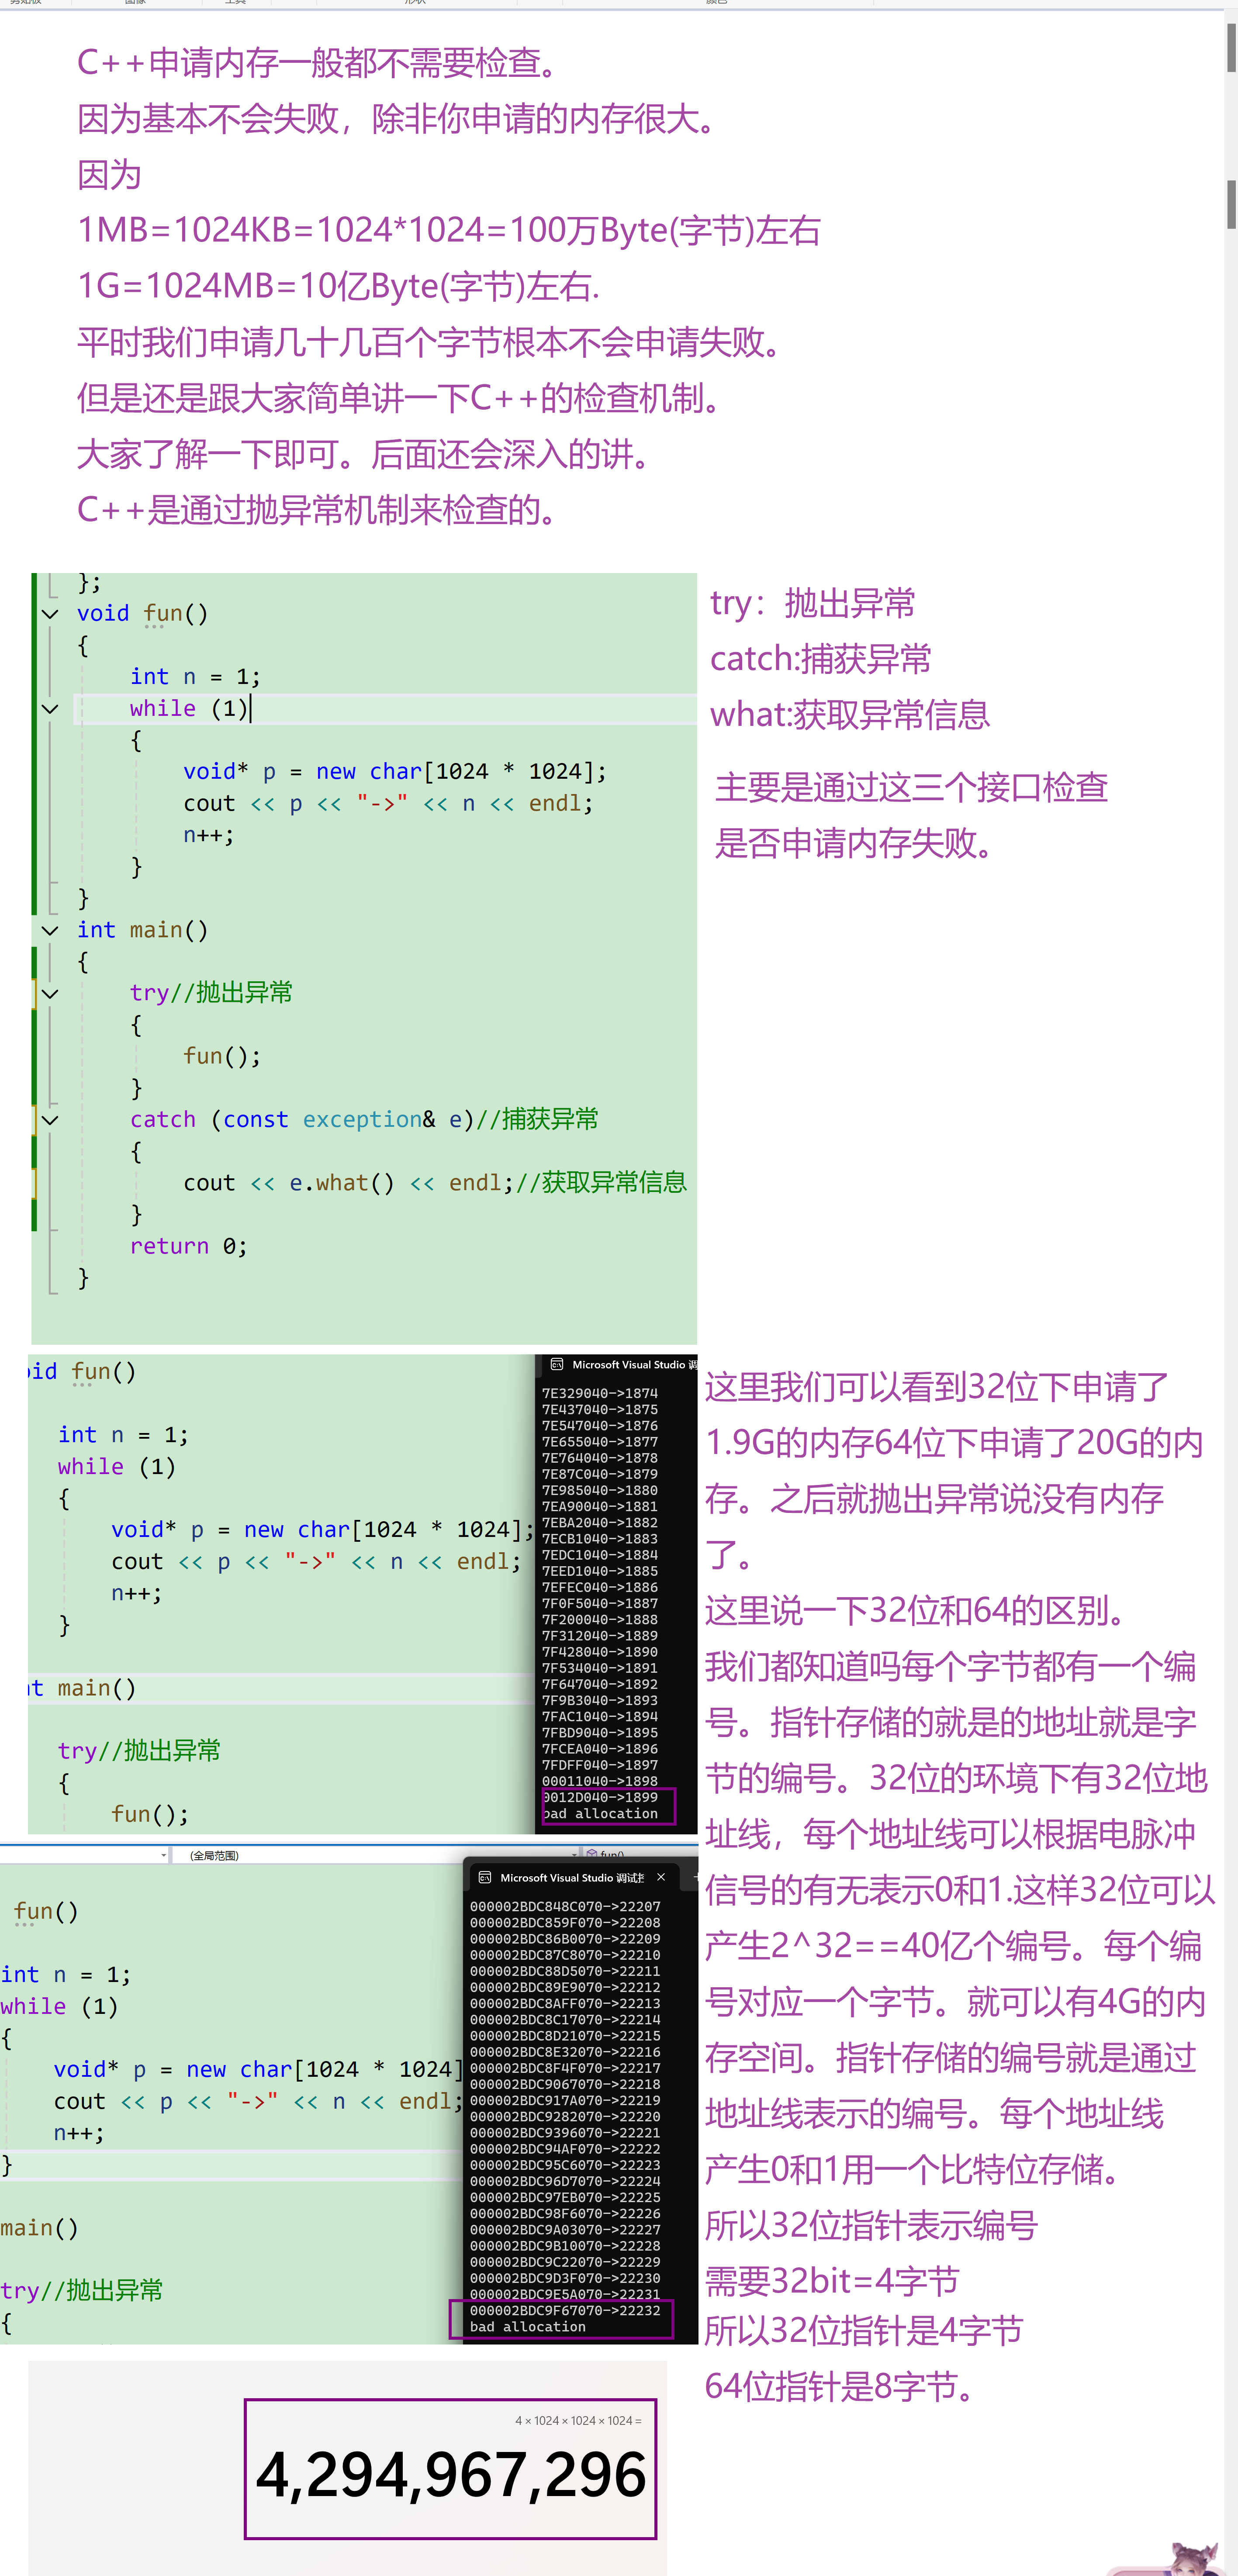Click the upper console 'bad allocation' output line
The width and height of the screenshot is (1238, 2576).
pos(601,1813)
